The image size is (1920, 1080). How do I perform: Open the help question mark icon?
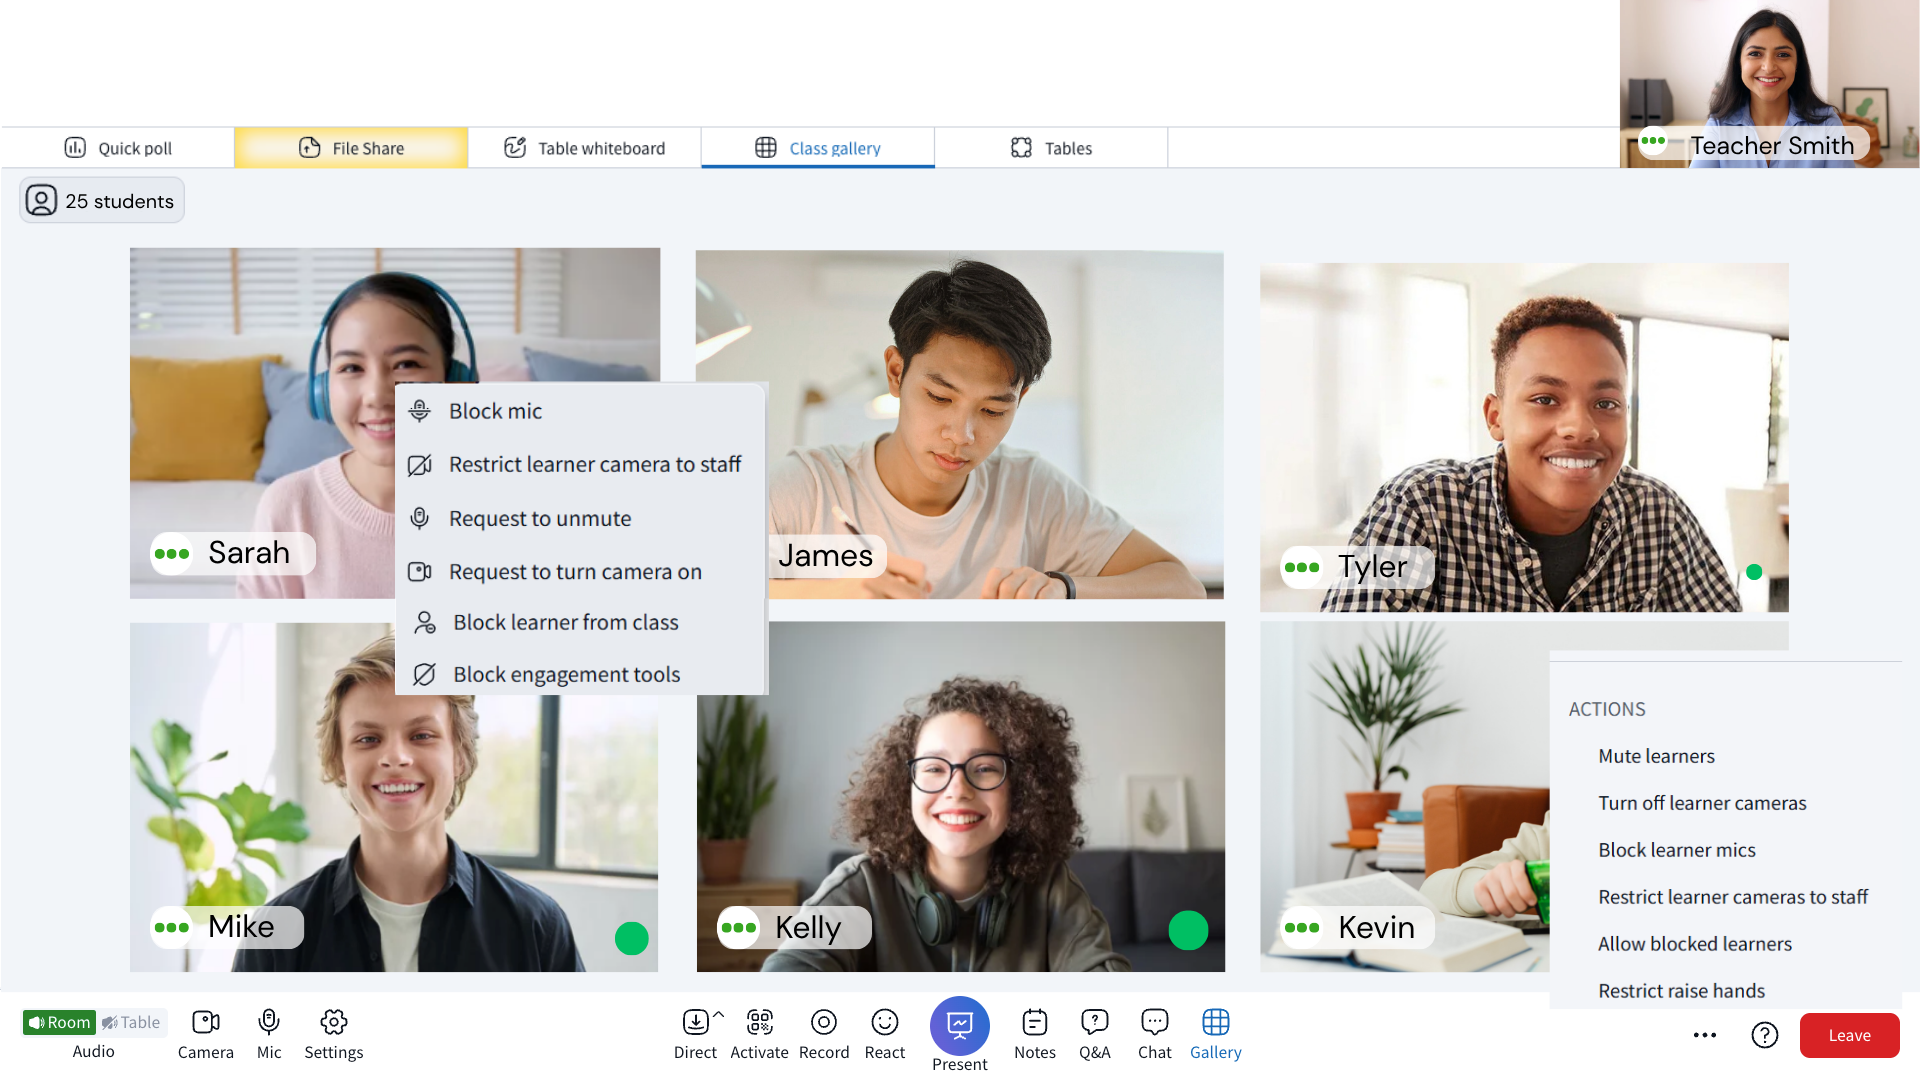click(1765, 1035)
